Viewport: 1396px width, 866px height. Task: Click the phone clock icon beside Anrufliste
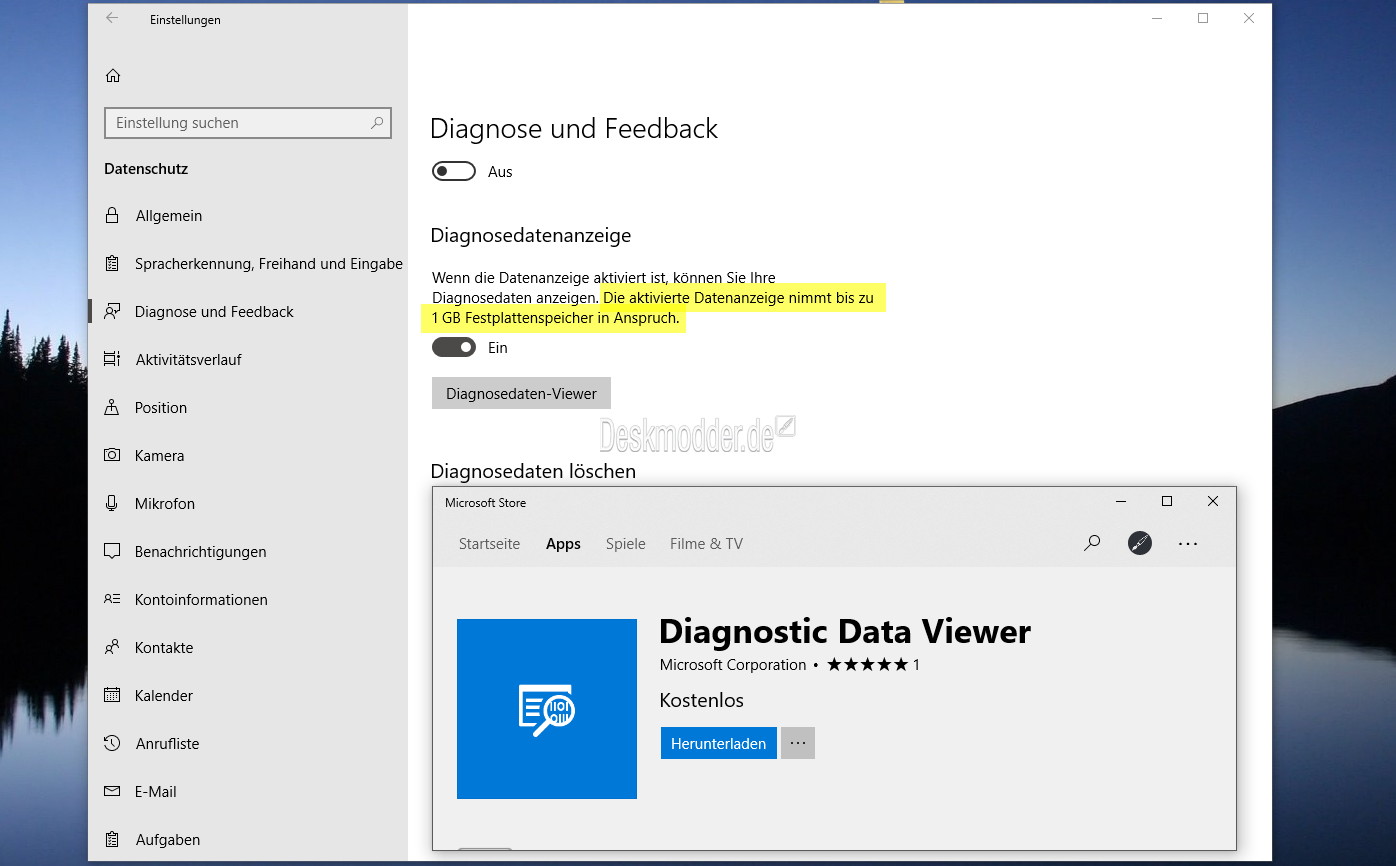click(113, 743)
